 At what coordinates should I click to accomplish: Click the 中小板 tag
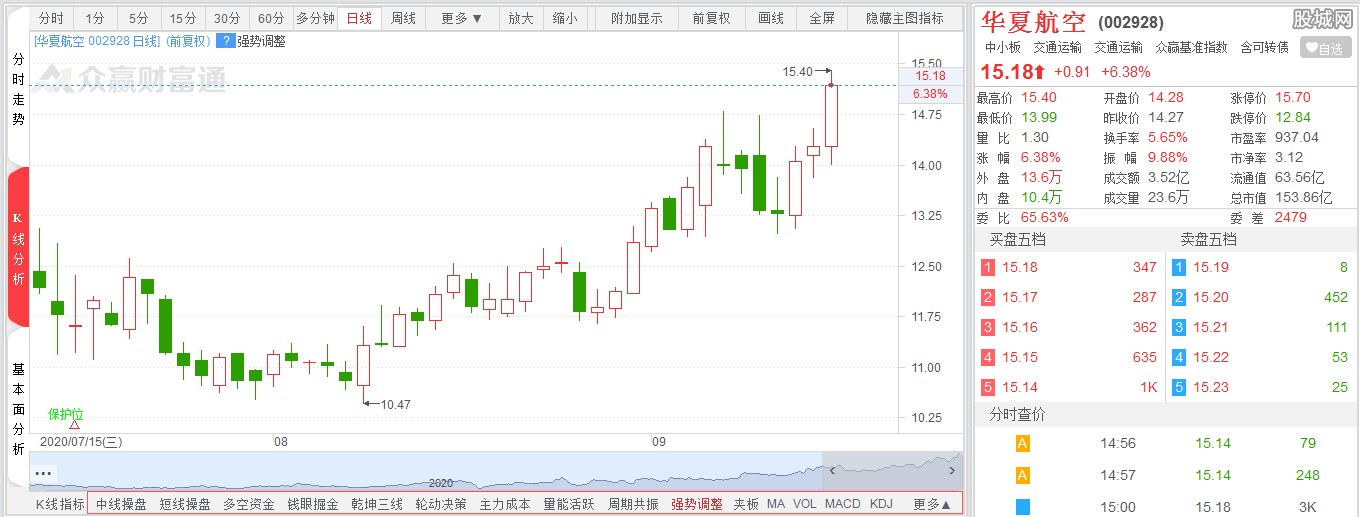[x=1003, y=47]
